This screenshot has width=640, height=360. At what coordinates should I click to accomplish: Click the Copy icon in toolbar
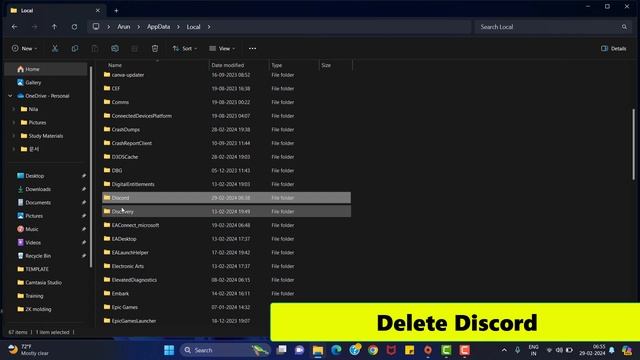click(x=75, y=49)
